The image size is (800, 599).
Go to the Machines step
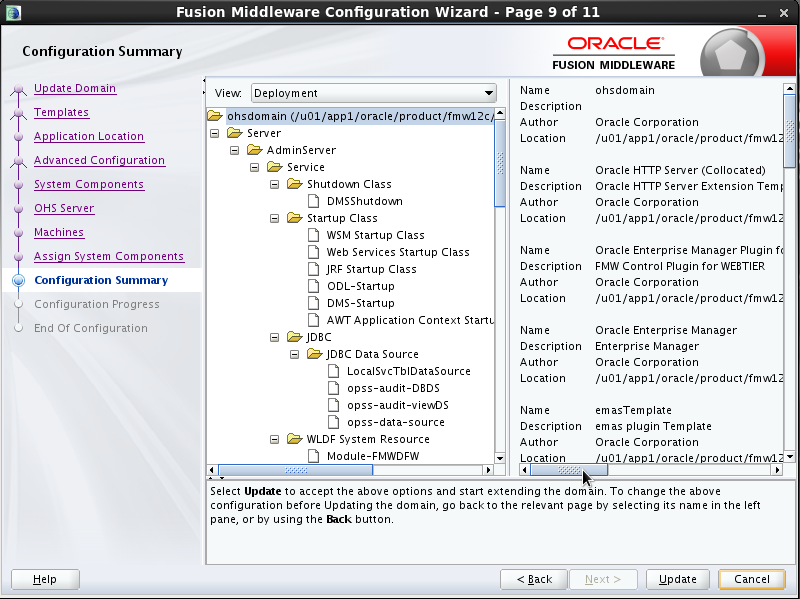coord(59,232)
